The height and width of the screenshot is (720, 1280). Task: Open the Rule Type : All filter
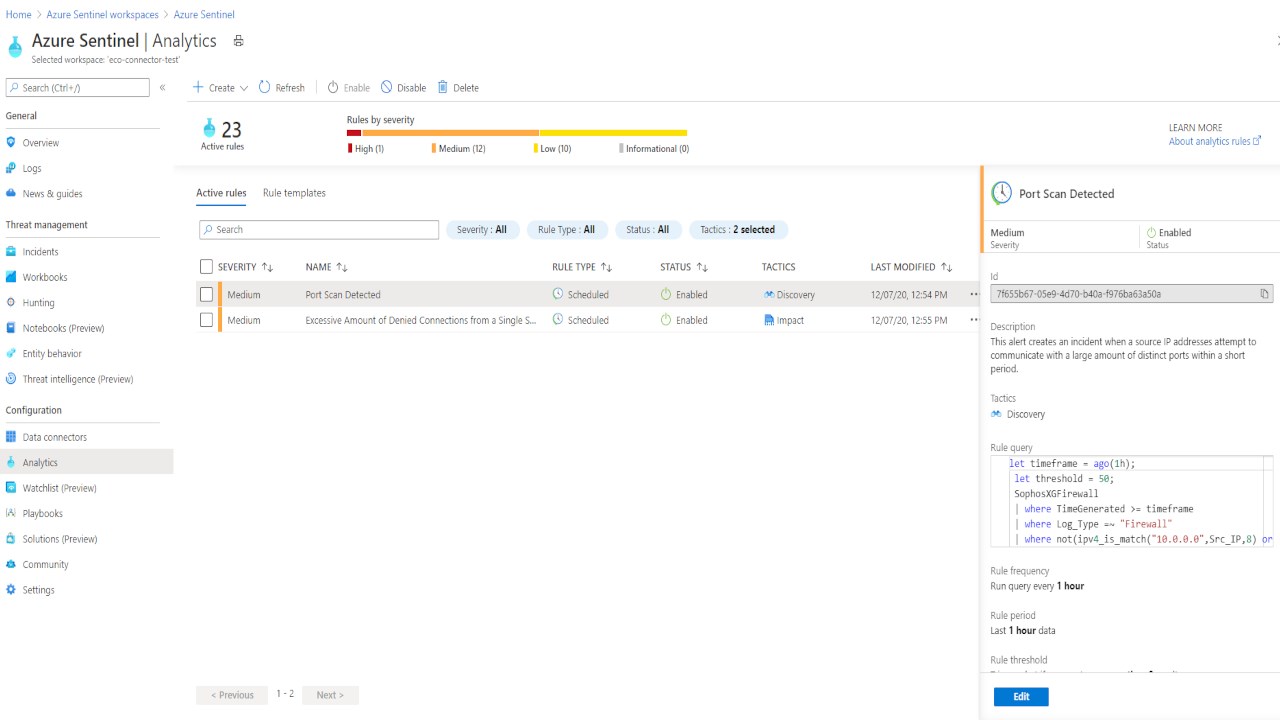[566, 230]
